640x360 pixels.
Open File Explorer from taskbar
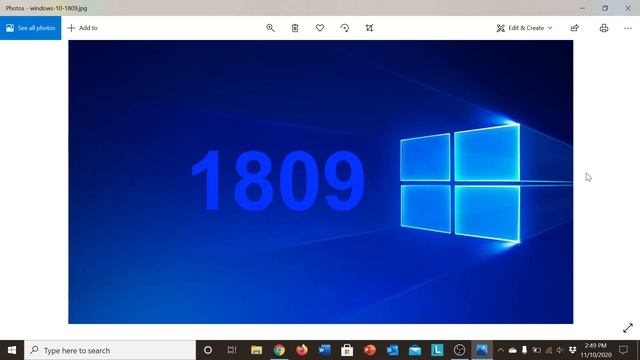click(256, 350)
